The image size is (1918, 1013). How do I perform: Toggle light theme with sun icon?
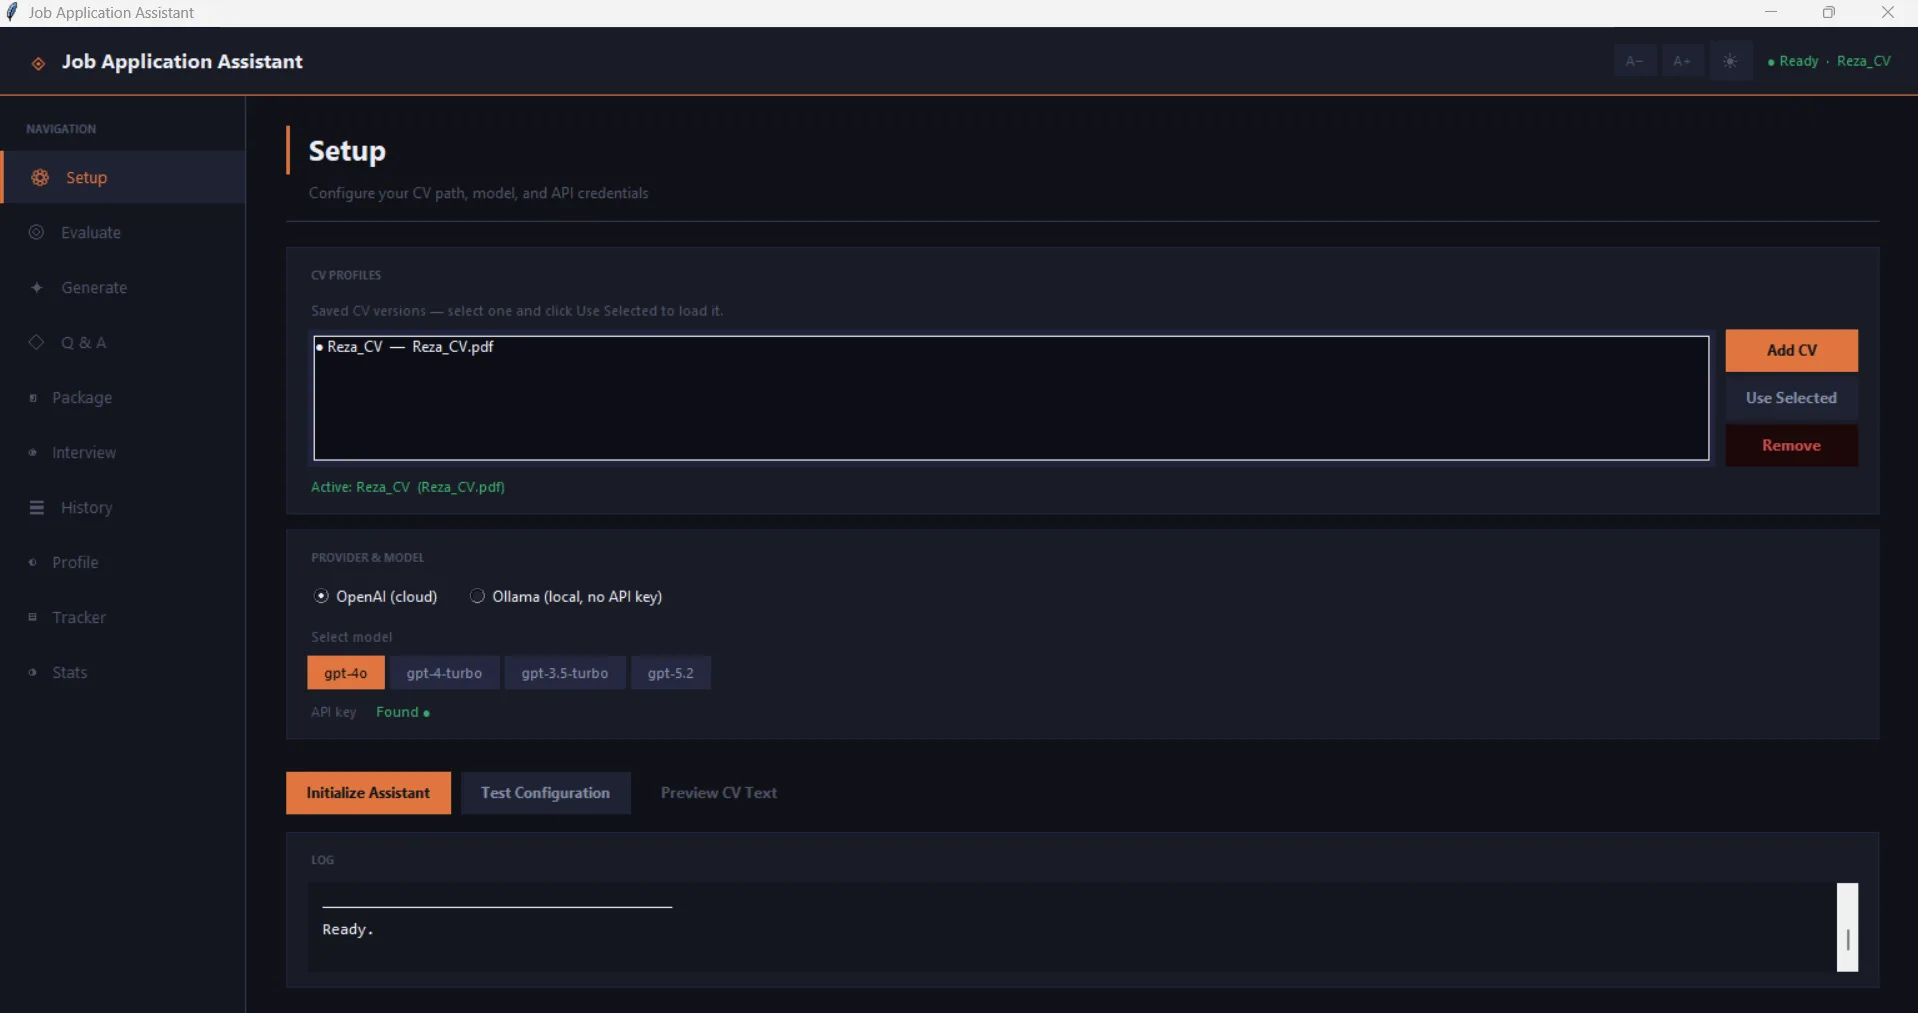coord(1730,61)
